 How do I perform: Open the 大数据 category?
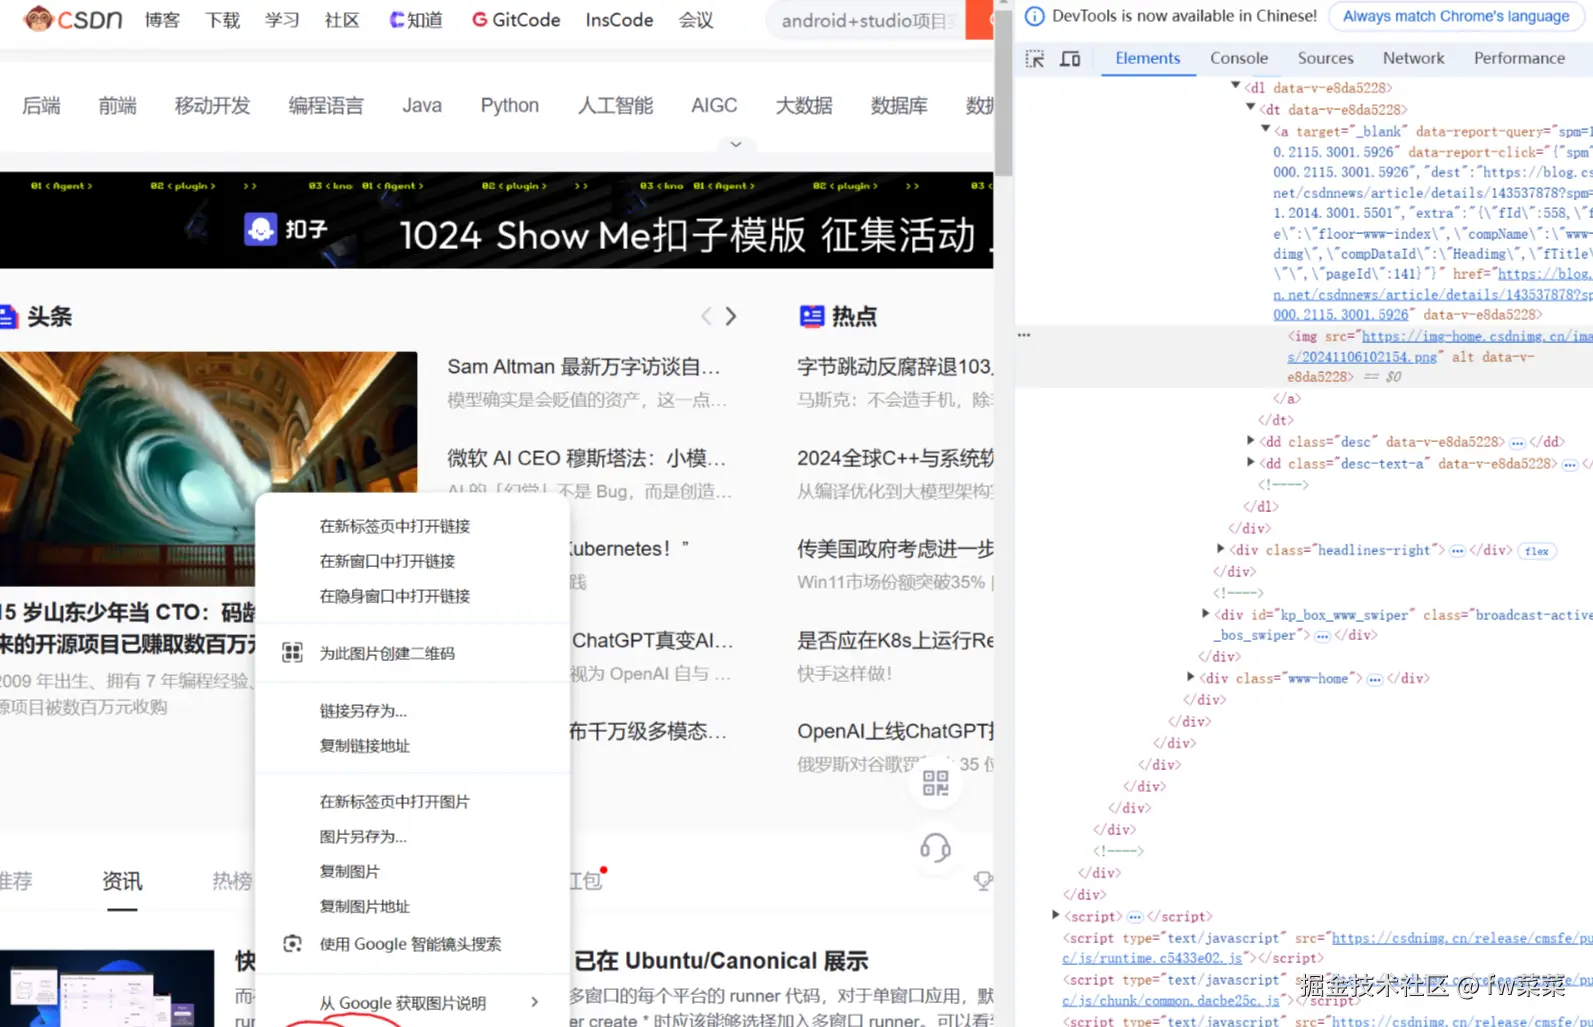803,106
